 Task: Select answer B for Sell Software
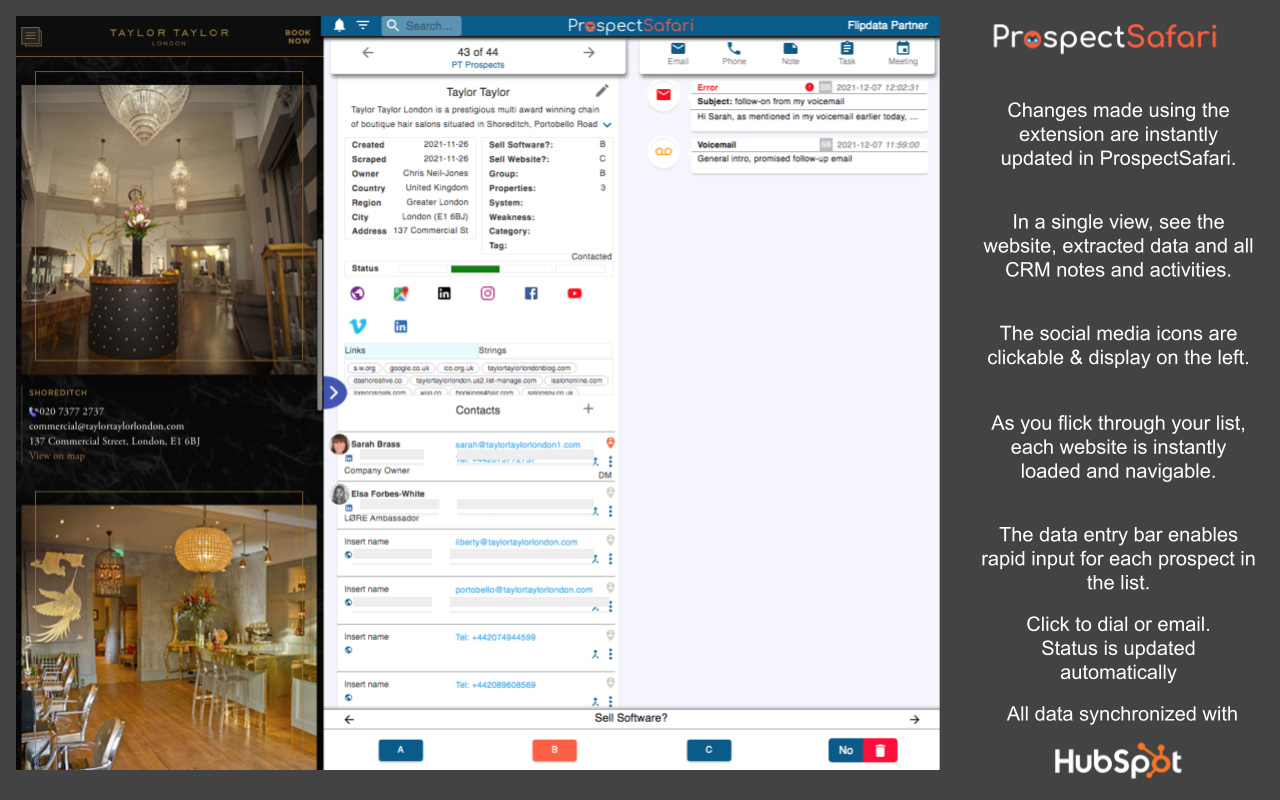[554, 749]
